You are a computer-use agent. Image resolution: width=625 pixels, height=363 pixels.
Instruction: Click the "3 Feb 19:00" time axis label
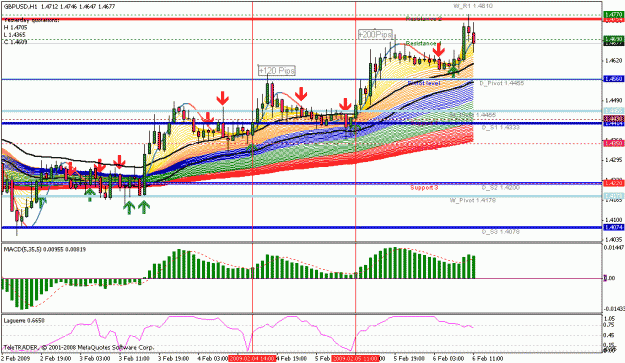(173, 359)
